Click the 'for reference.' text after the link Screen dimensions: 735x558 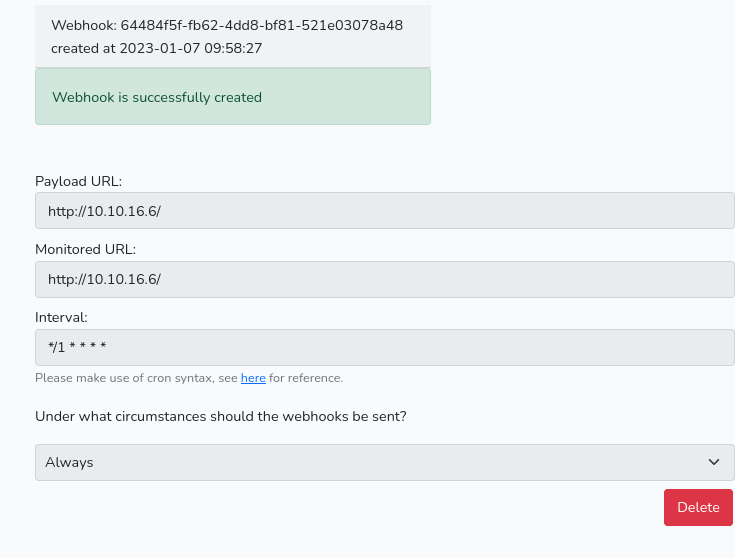306,378
